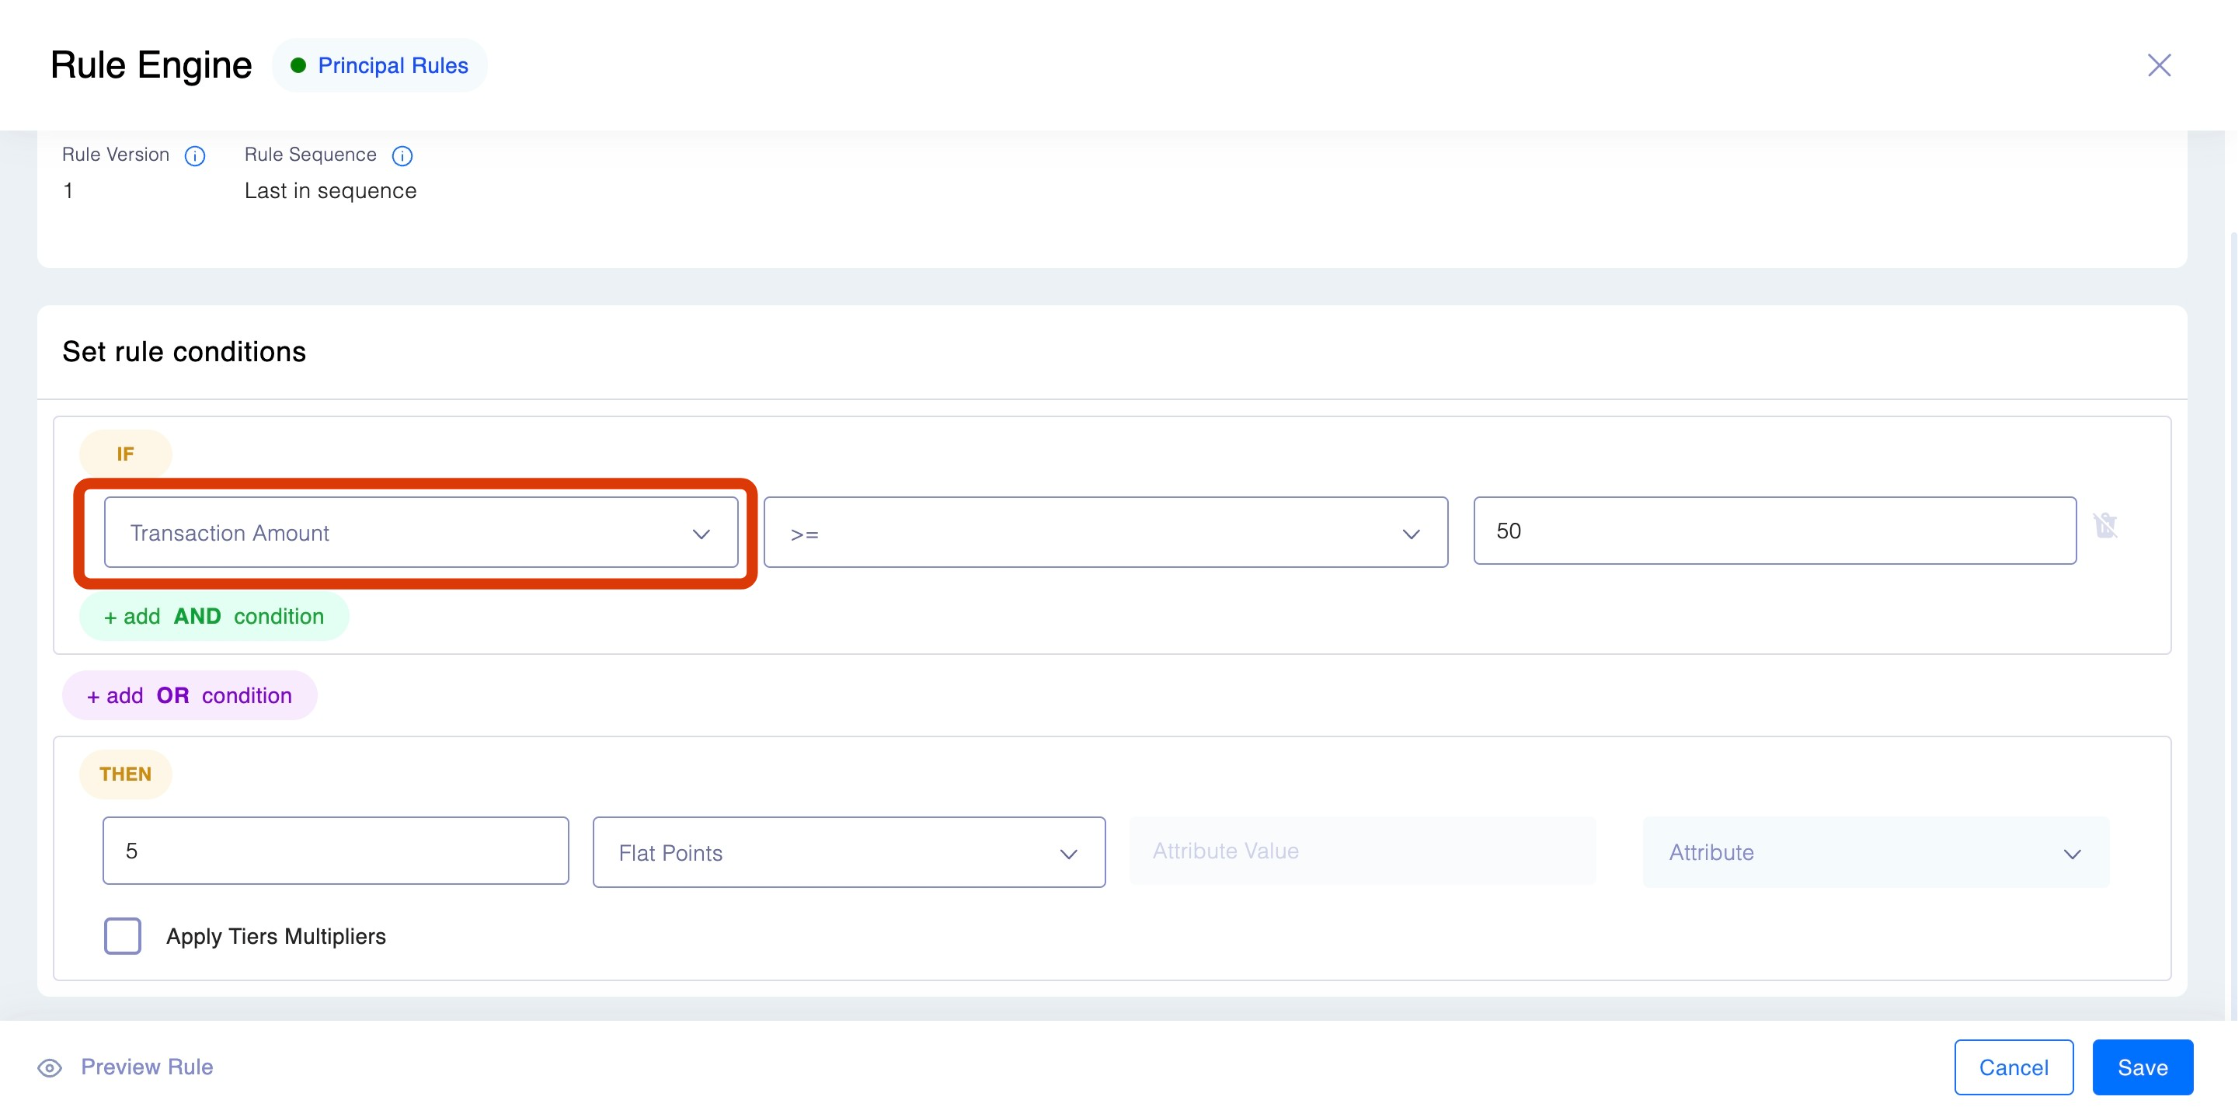Delete the condition with trash icon

tap(2106, 526)
